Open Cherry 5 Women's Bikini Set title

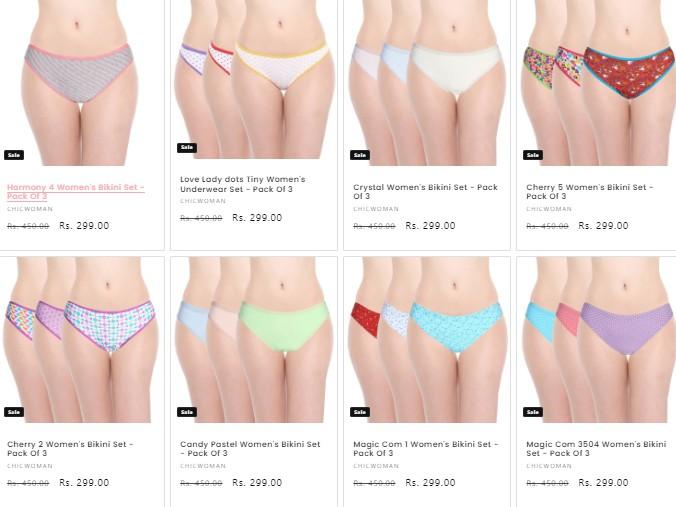click(589, 191)
